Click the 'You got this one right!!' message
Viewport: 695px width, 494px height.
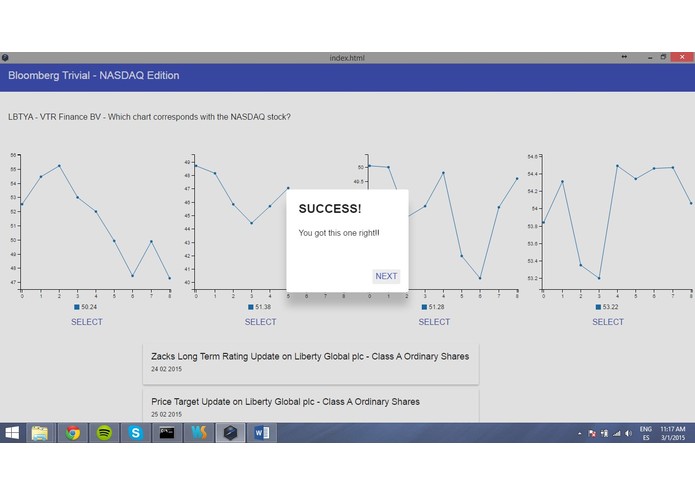(339, 233)
